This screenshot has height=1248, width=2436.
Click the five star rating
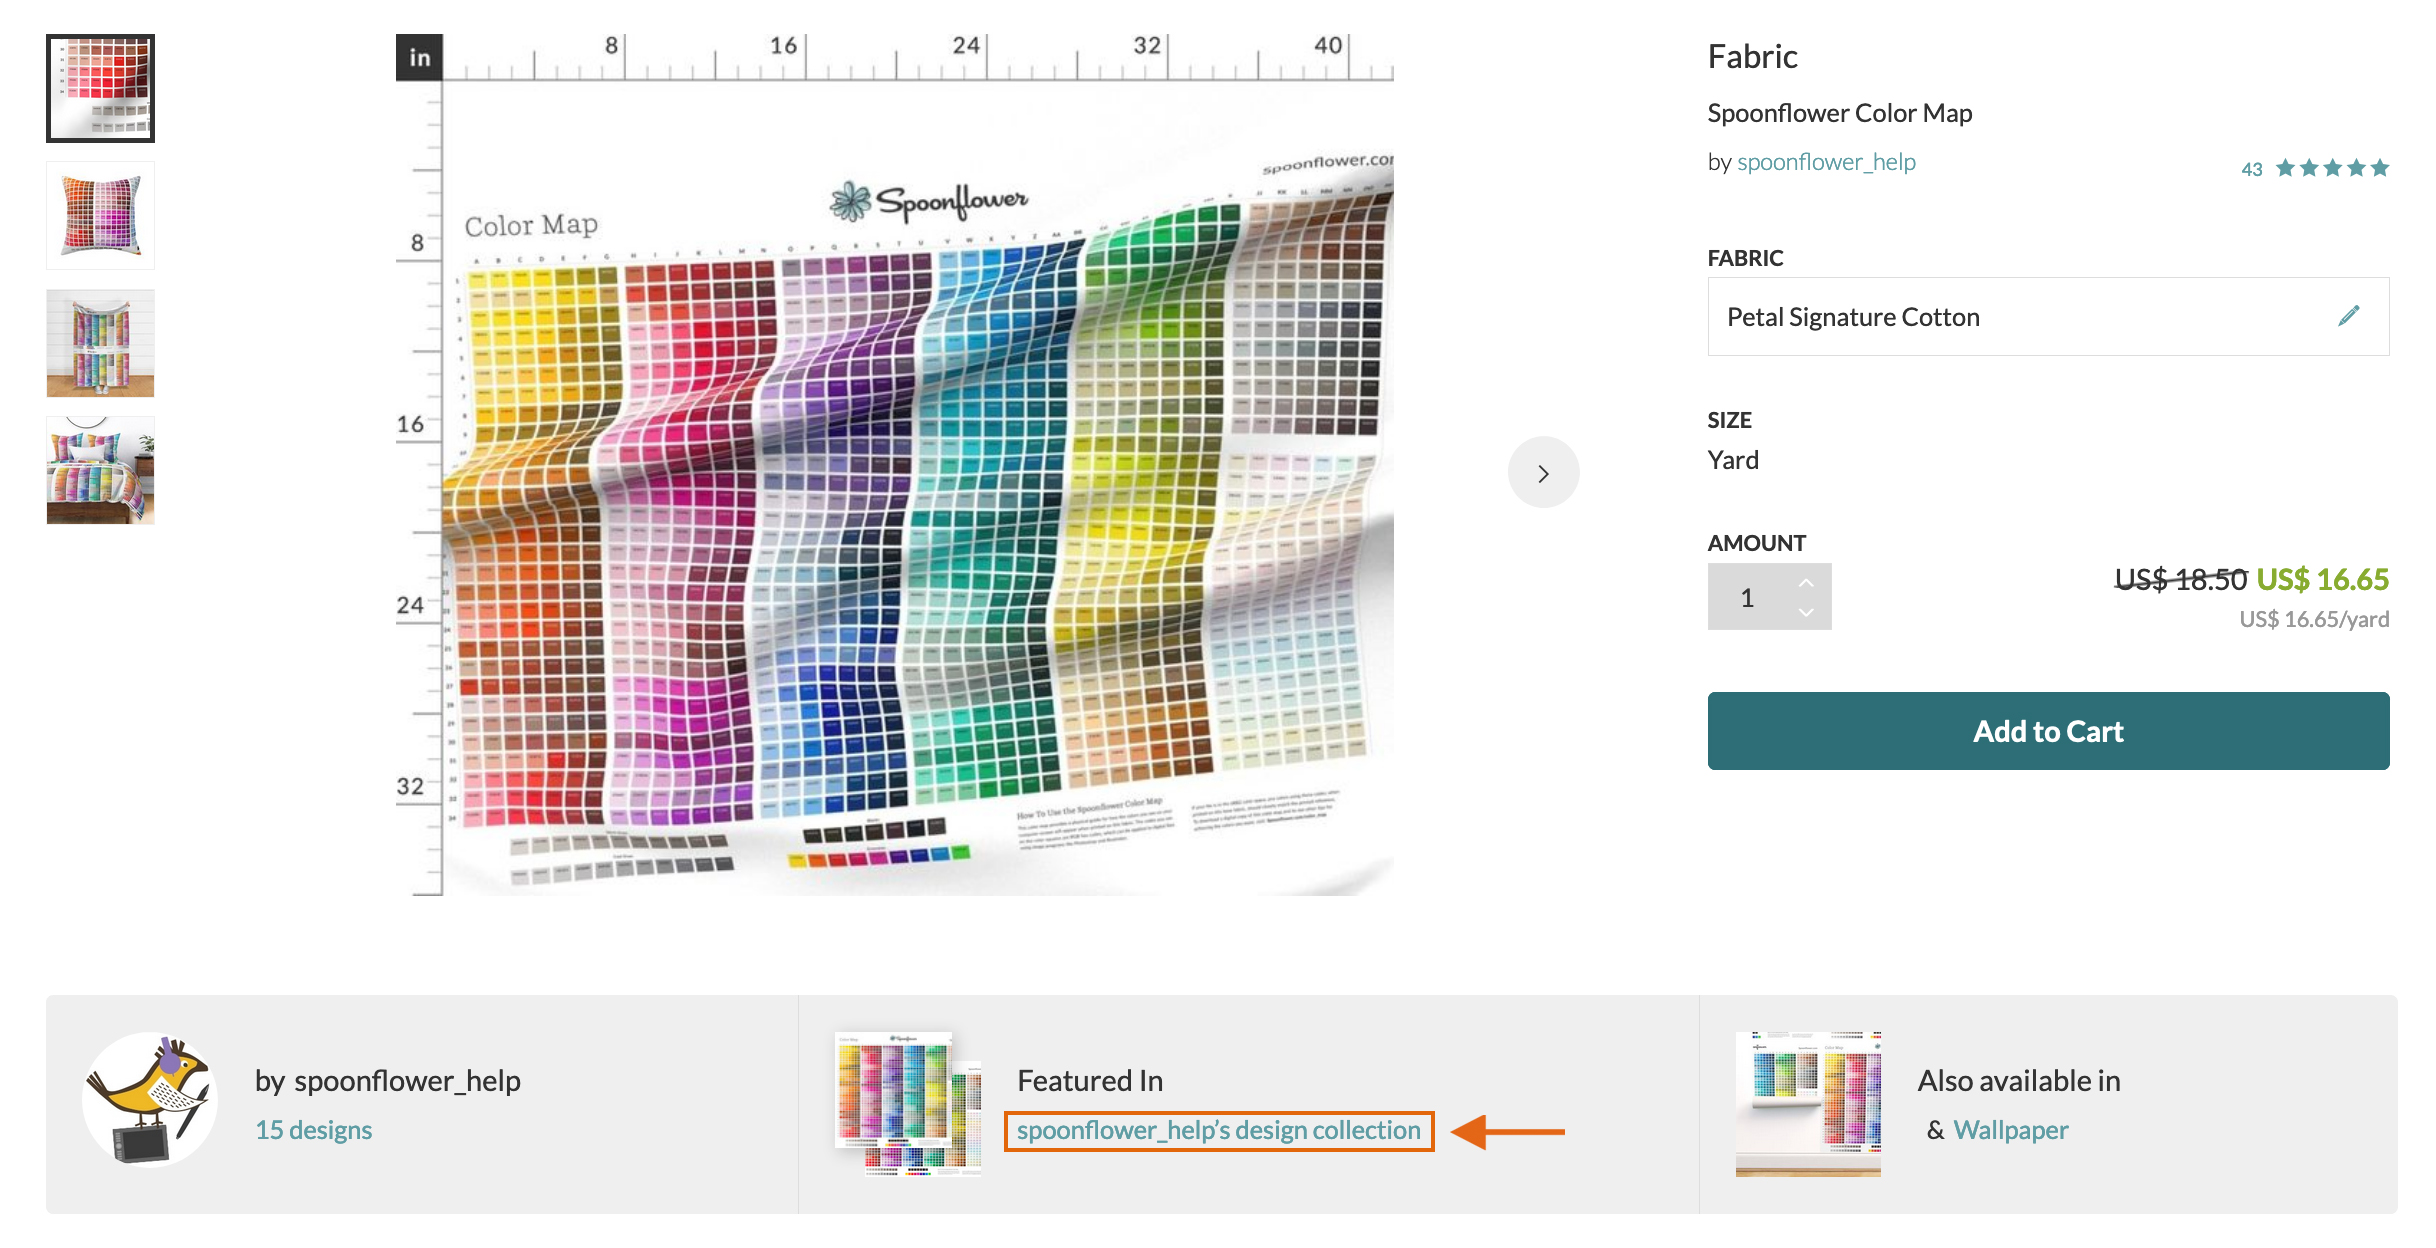click(2332, 168)
